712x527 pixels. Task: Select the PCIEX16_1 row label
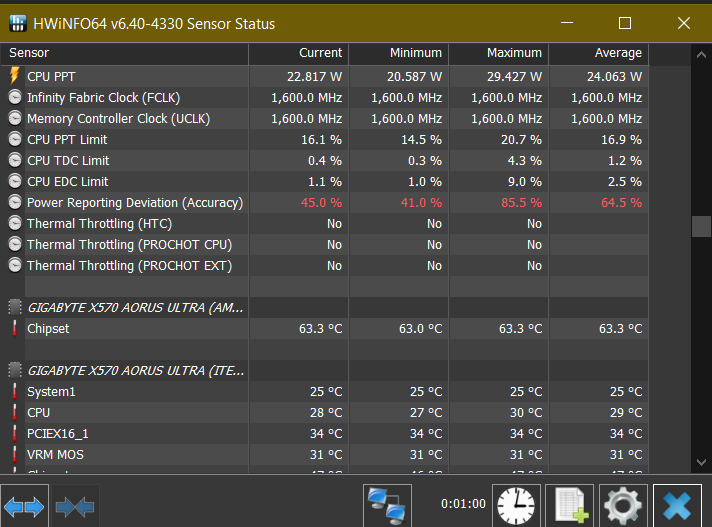click(58, 434)
